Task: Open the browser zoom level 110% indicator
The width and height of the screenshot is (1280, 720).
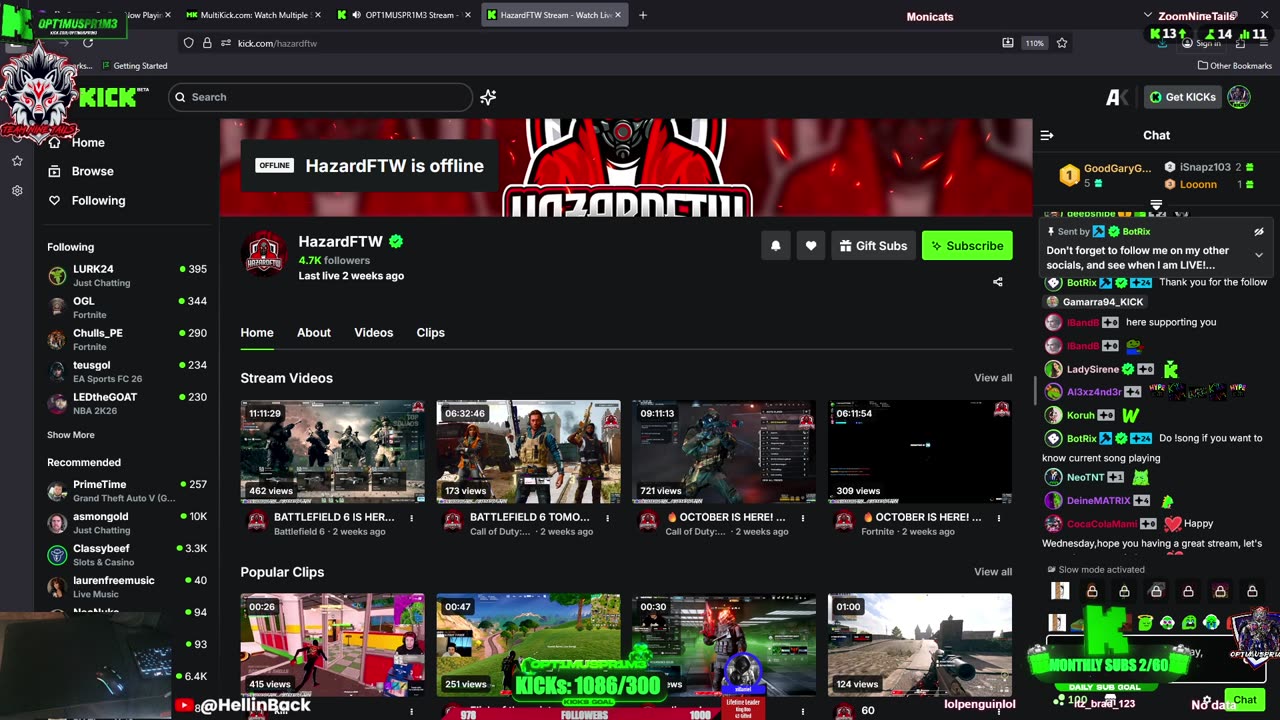Action: tap(1034, 43)
